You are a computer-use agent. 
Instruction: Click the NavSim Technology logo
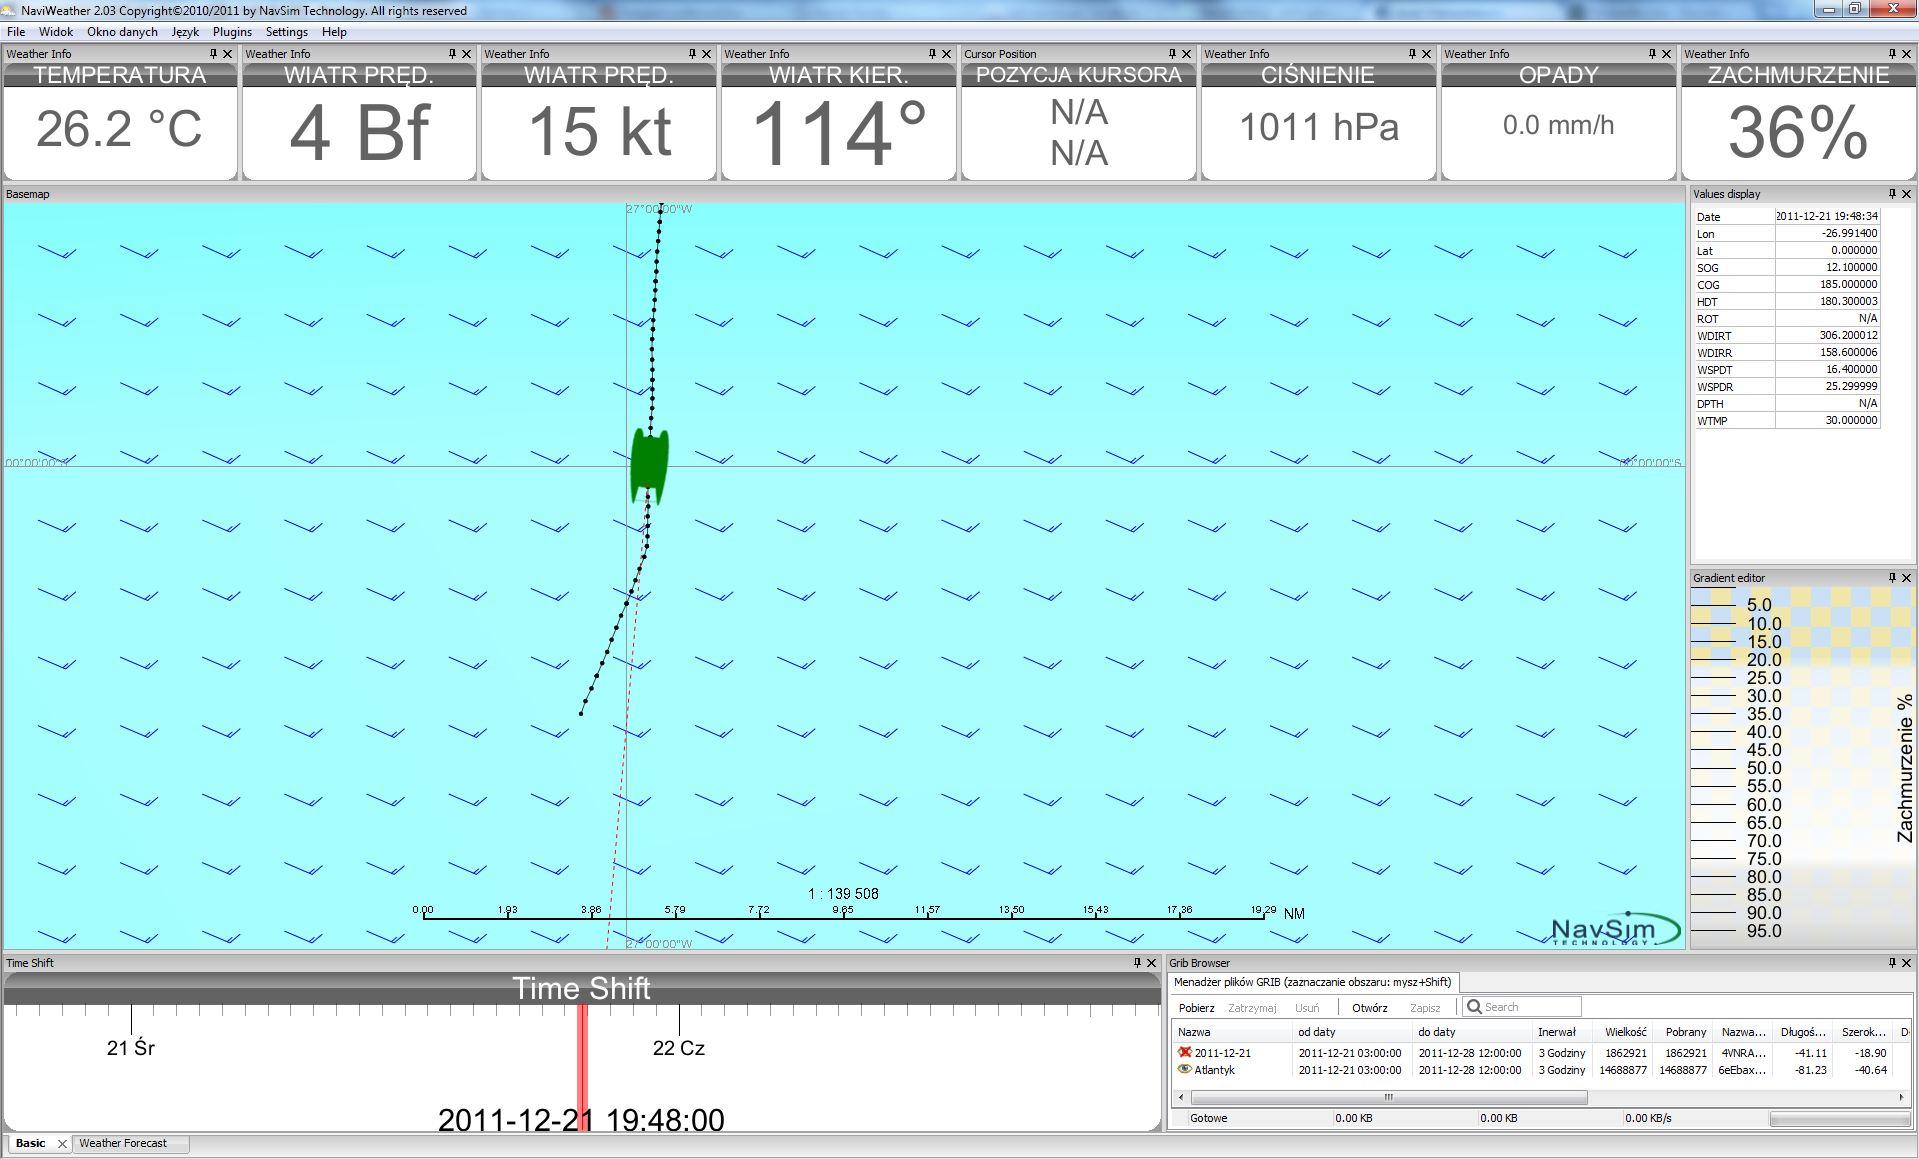1614,929
